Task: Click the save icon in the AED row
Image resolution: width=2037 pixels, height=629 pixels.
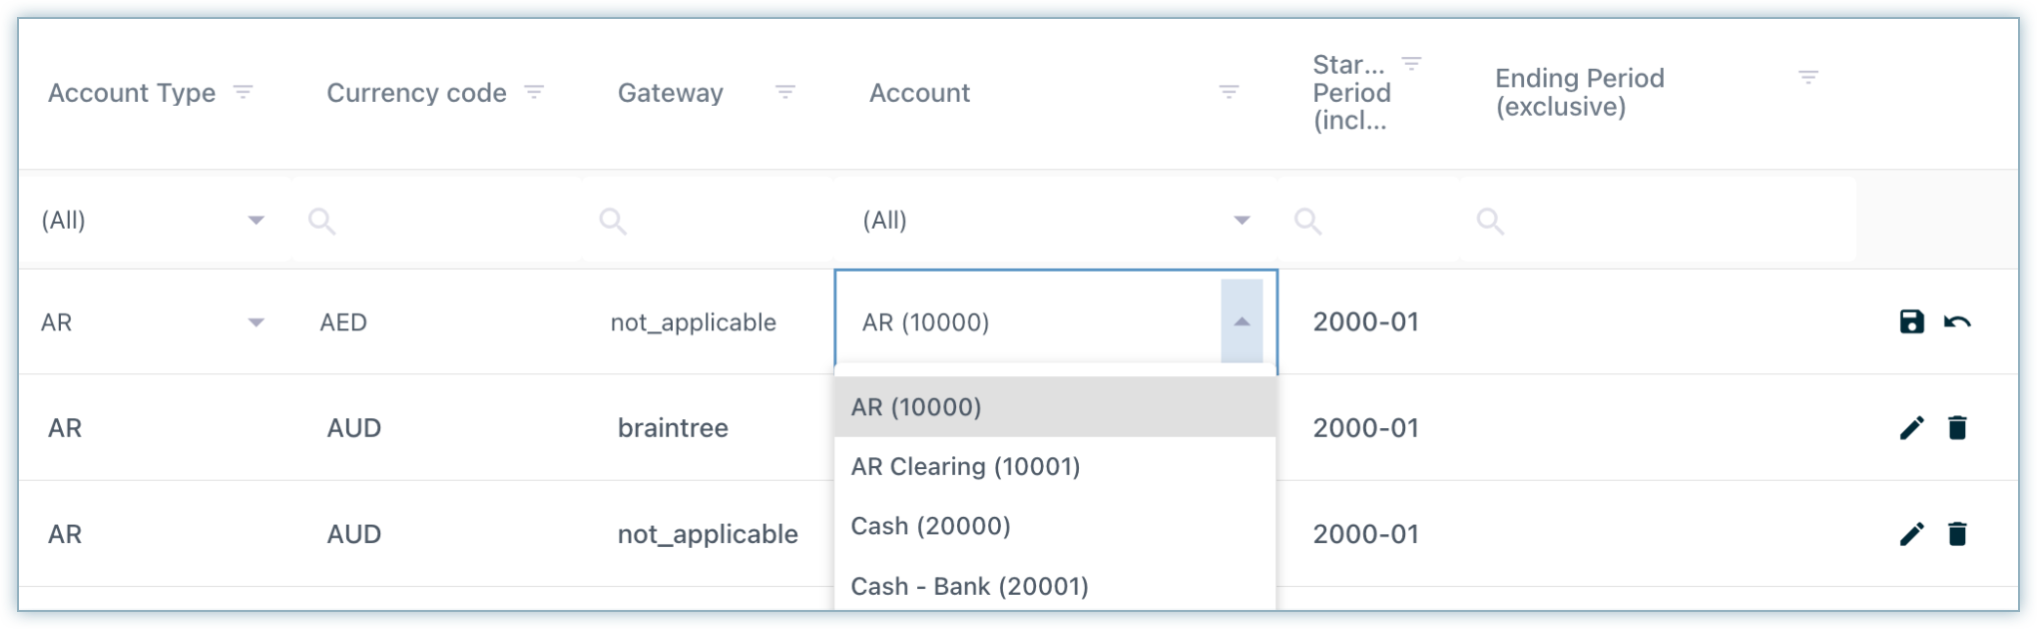Action: pos(1911,322)
